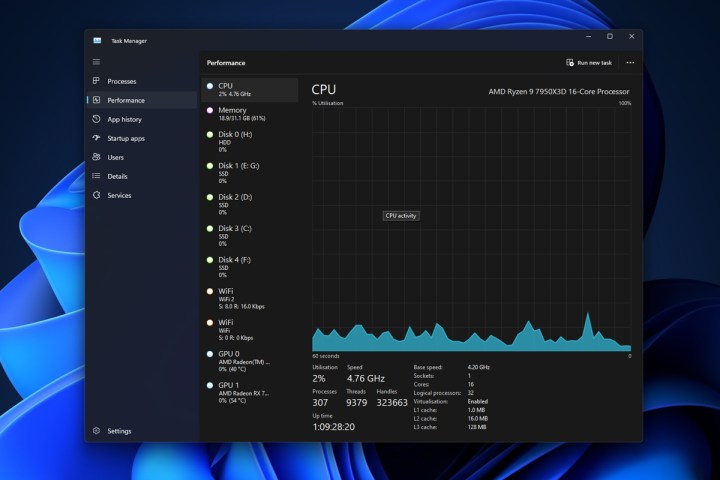Click the CPU utilisation graph area

(x=471, y=228)
